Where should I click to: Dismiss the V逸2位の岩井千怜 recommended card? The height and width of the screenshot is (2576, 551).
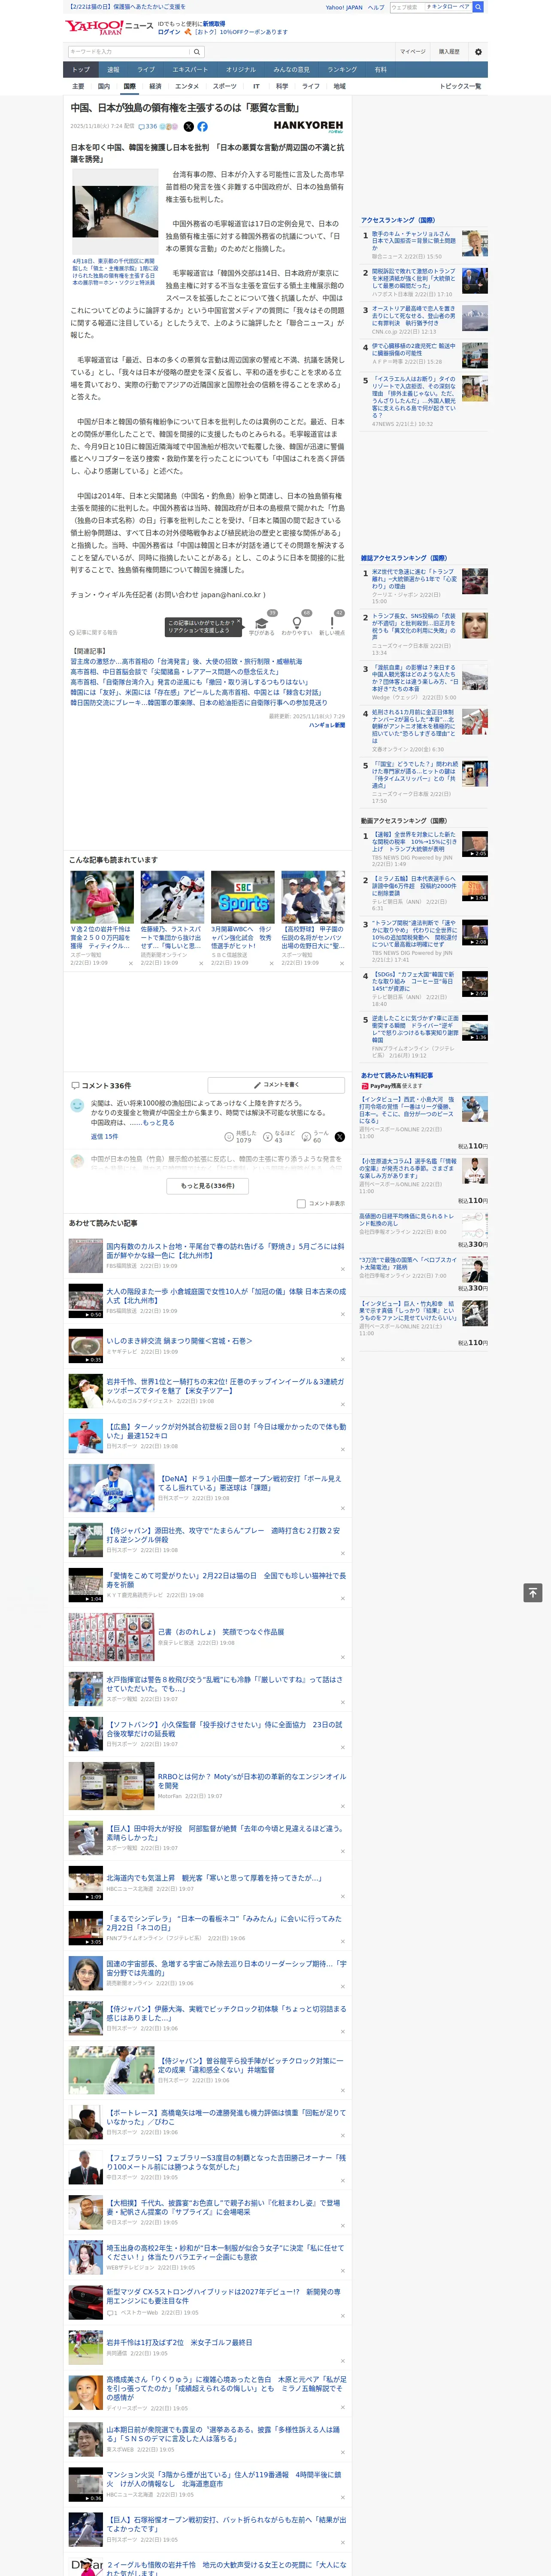130,963
